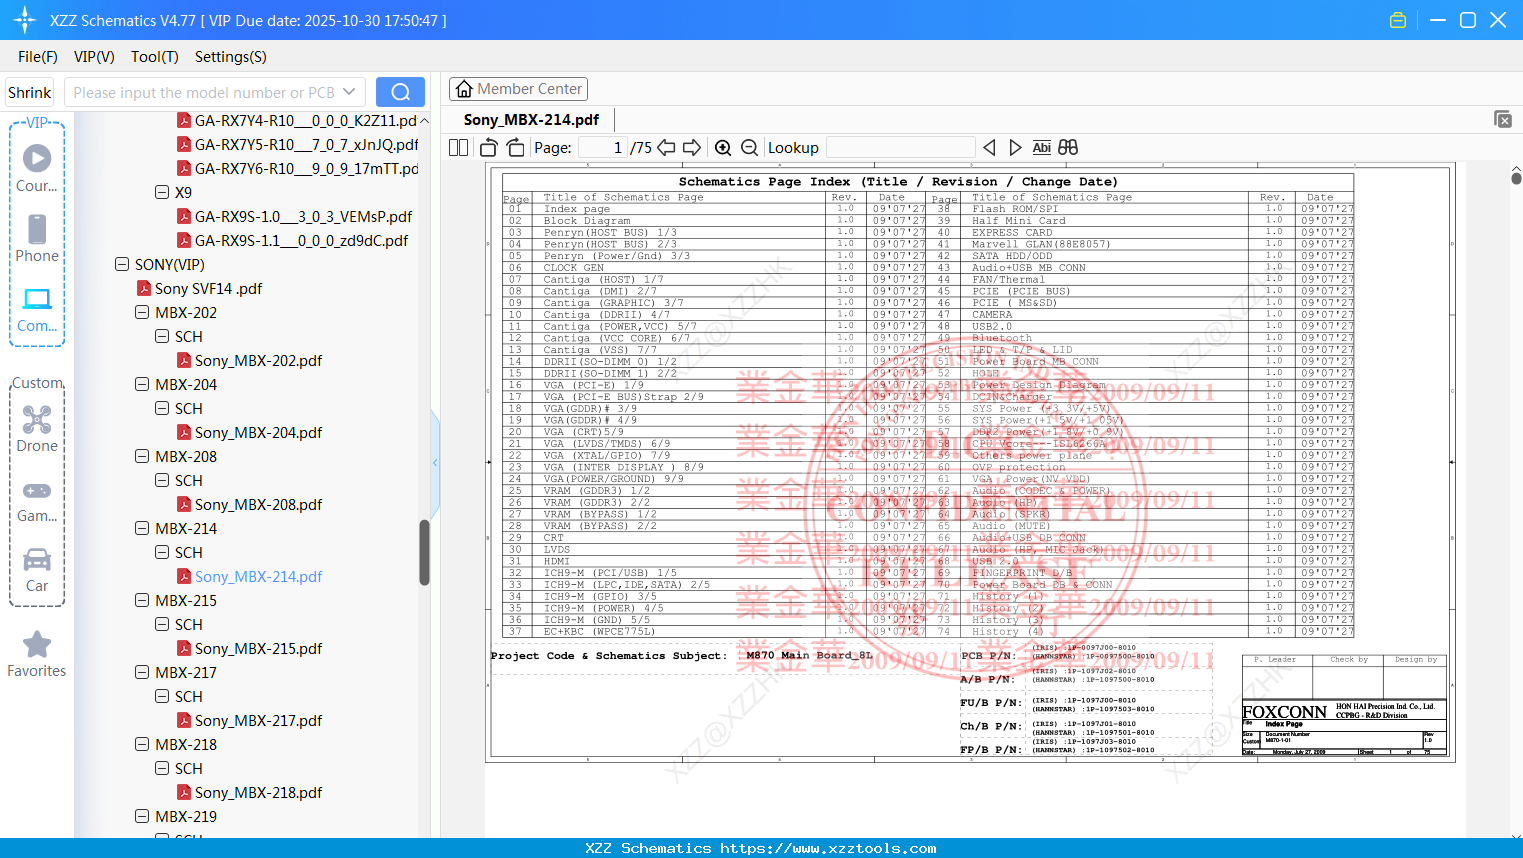Click the file tree scroll-up arrow
The height and width of the screenshot is (858, 1523).
pyautogui.click(x=424, y=120)
